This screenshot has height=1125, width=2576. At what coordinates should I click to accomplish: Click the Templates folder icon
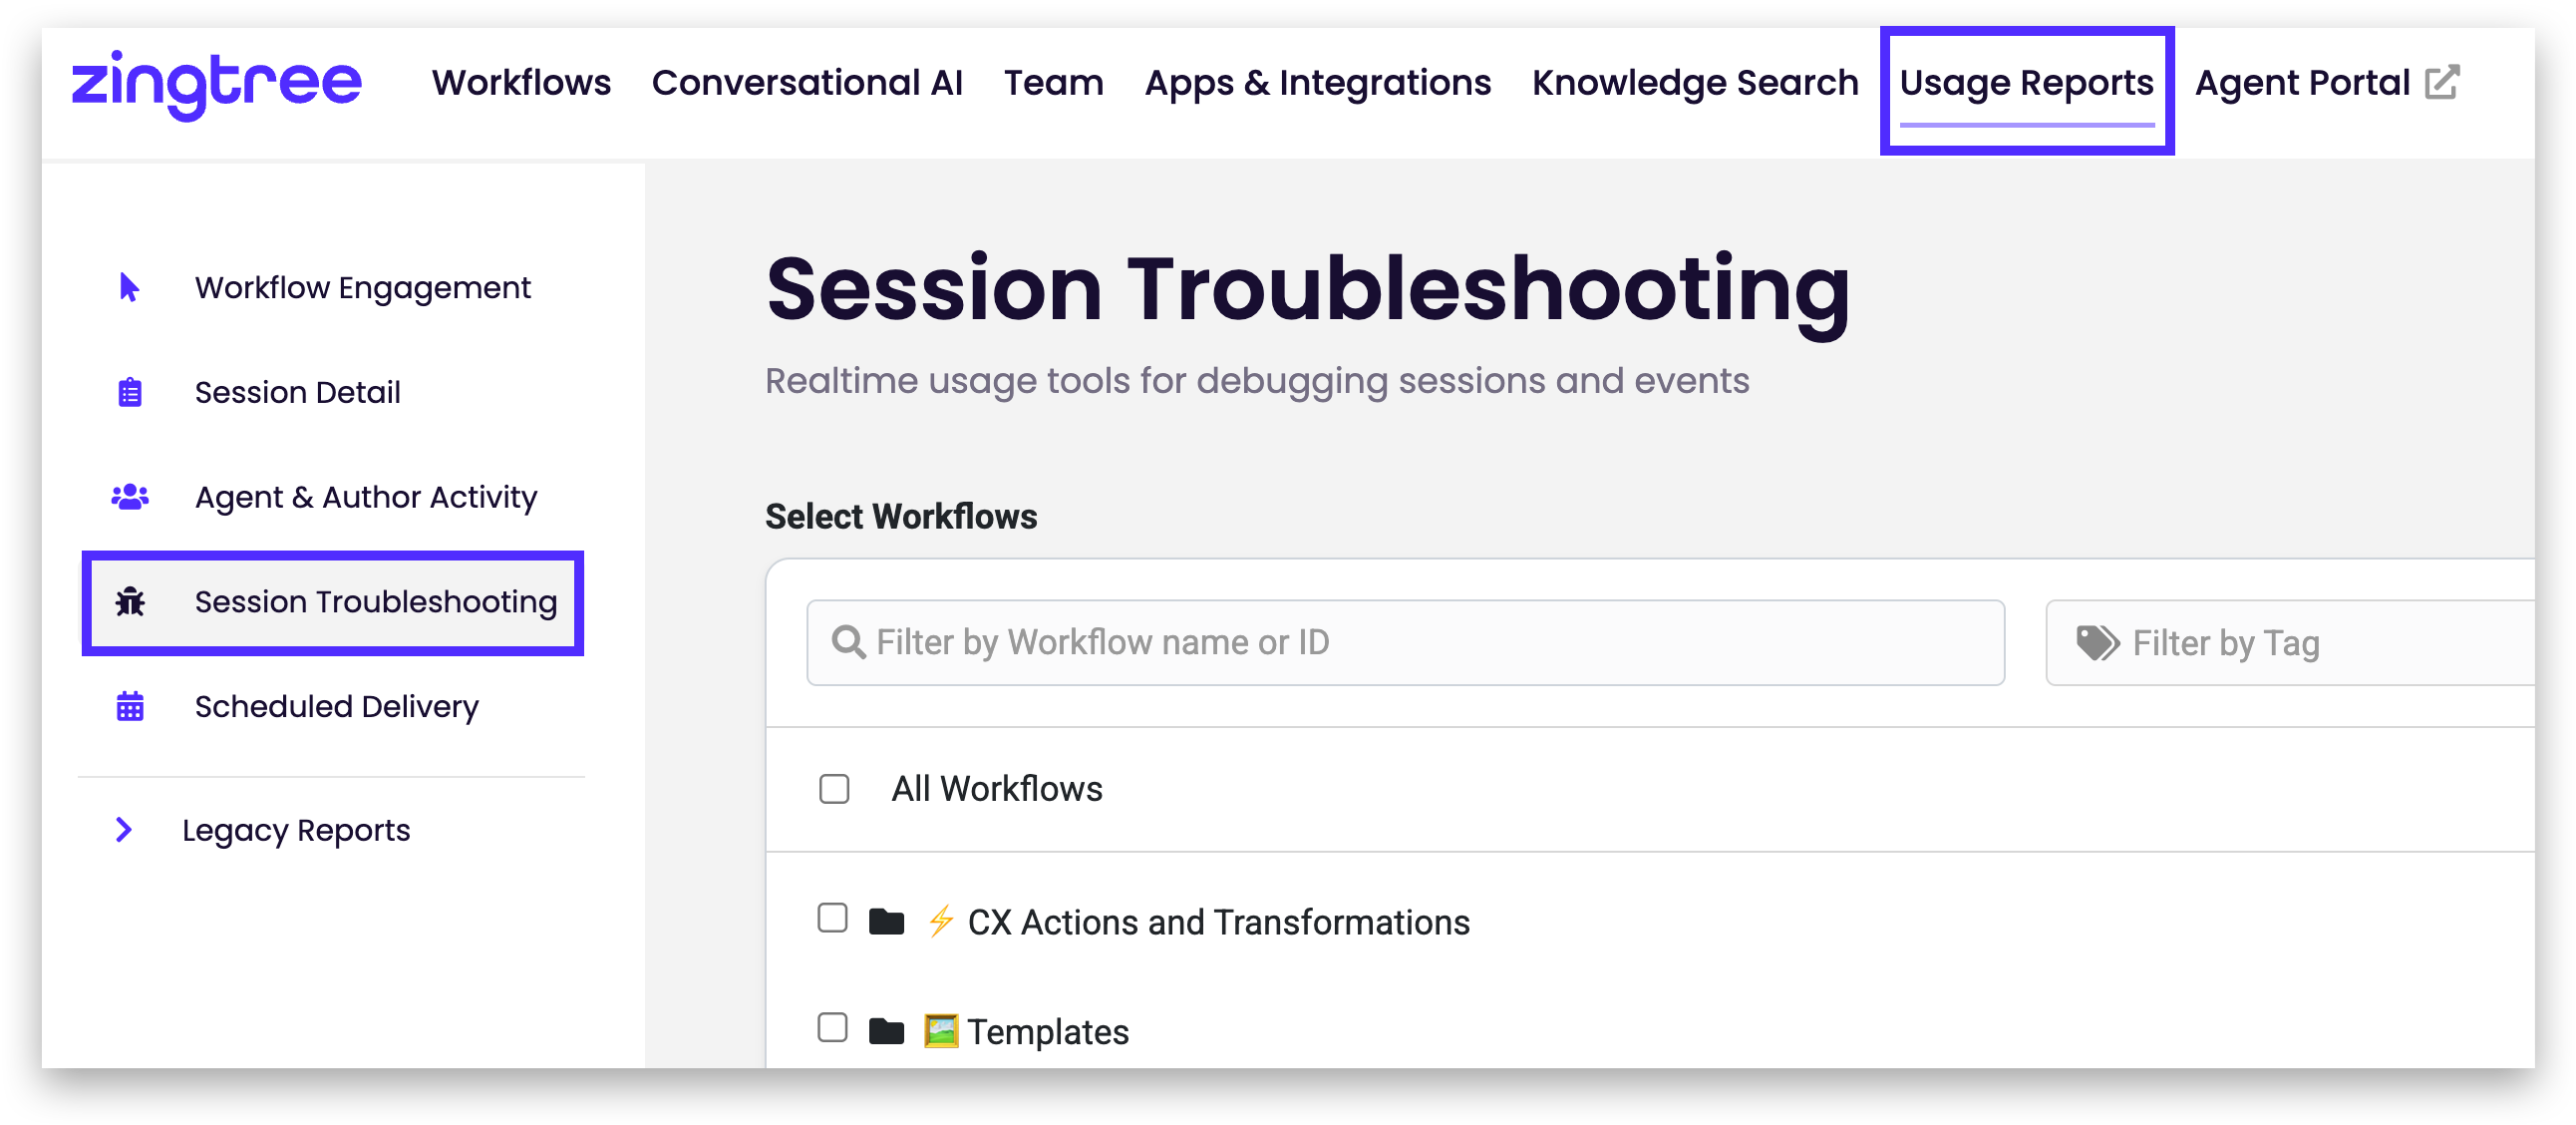pos(886,1031)
